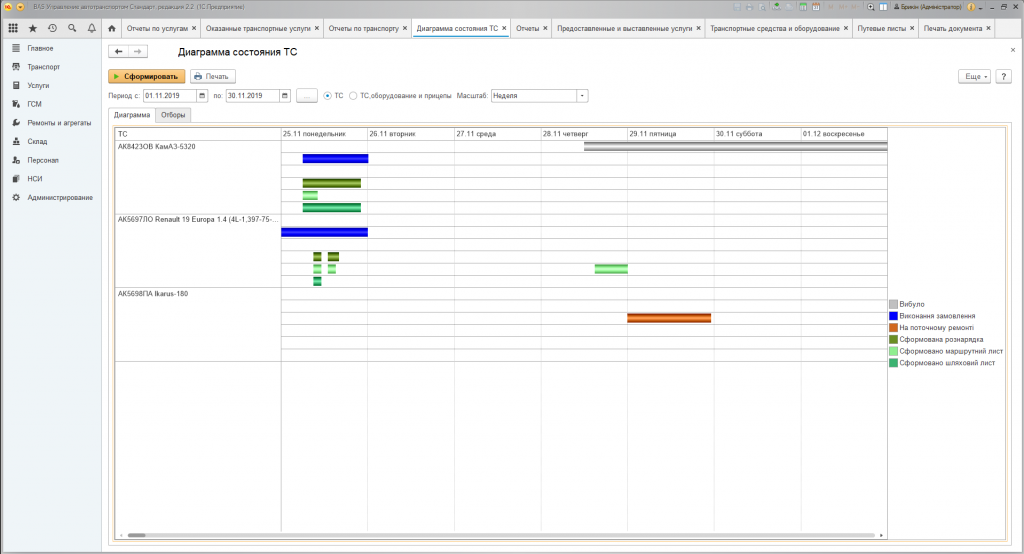Click the panel layout icon in title bar
The image size is (1024, 554).
click(x=883, y=7)
